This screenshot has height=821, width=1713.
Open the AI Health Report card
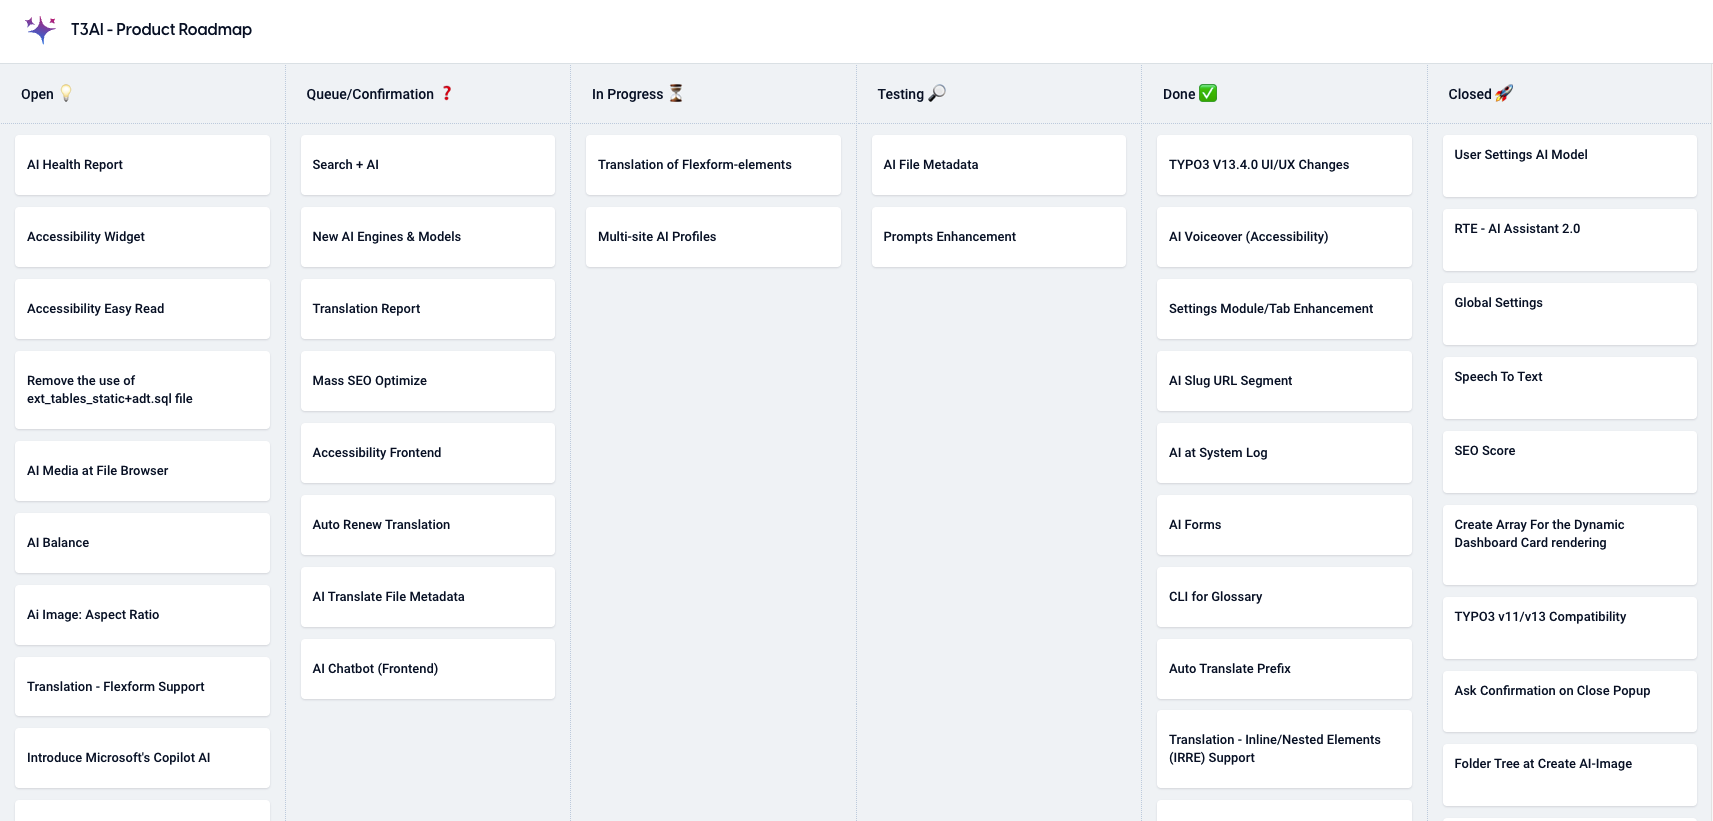(x=142, y=165)
